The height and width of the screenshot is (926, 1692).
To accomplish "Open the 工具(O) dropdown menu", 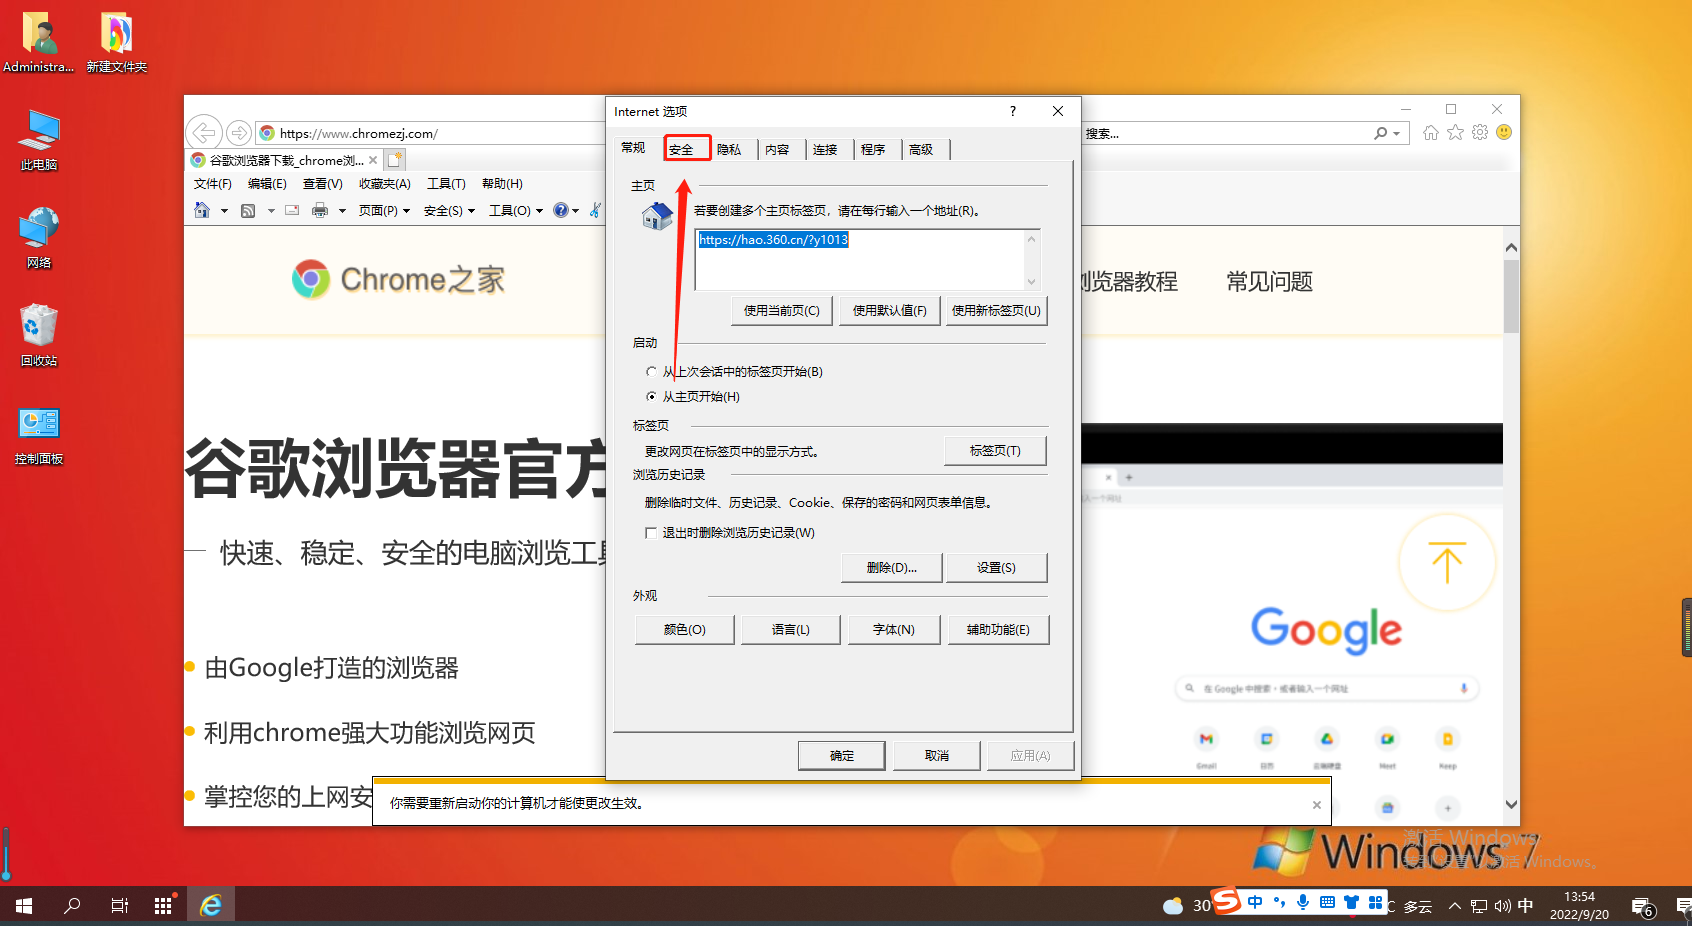I will click(513, 211).
